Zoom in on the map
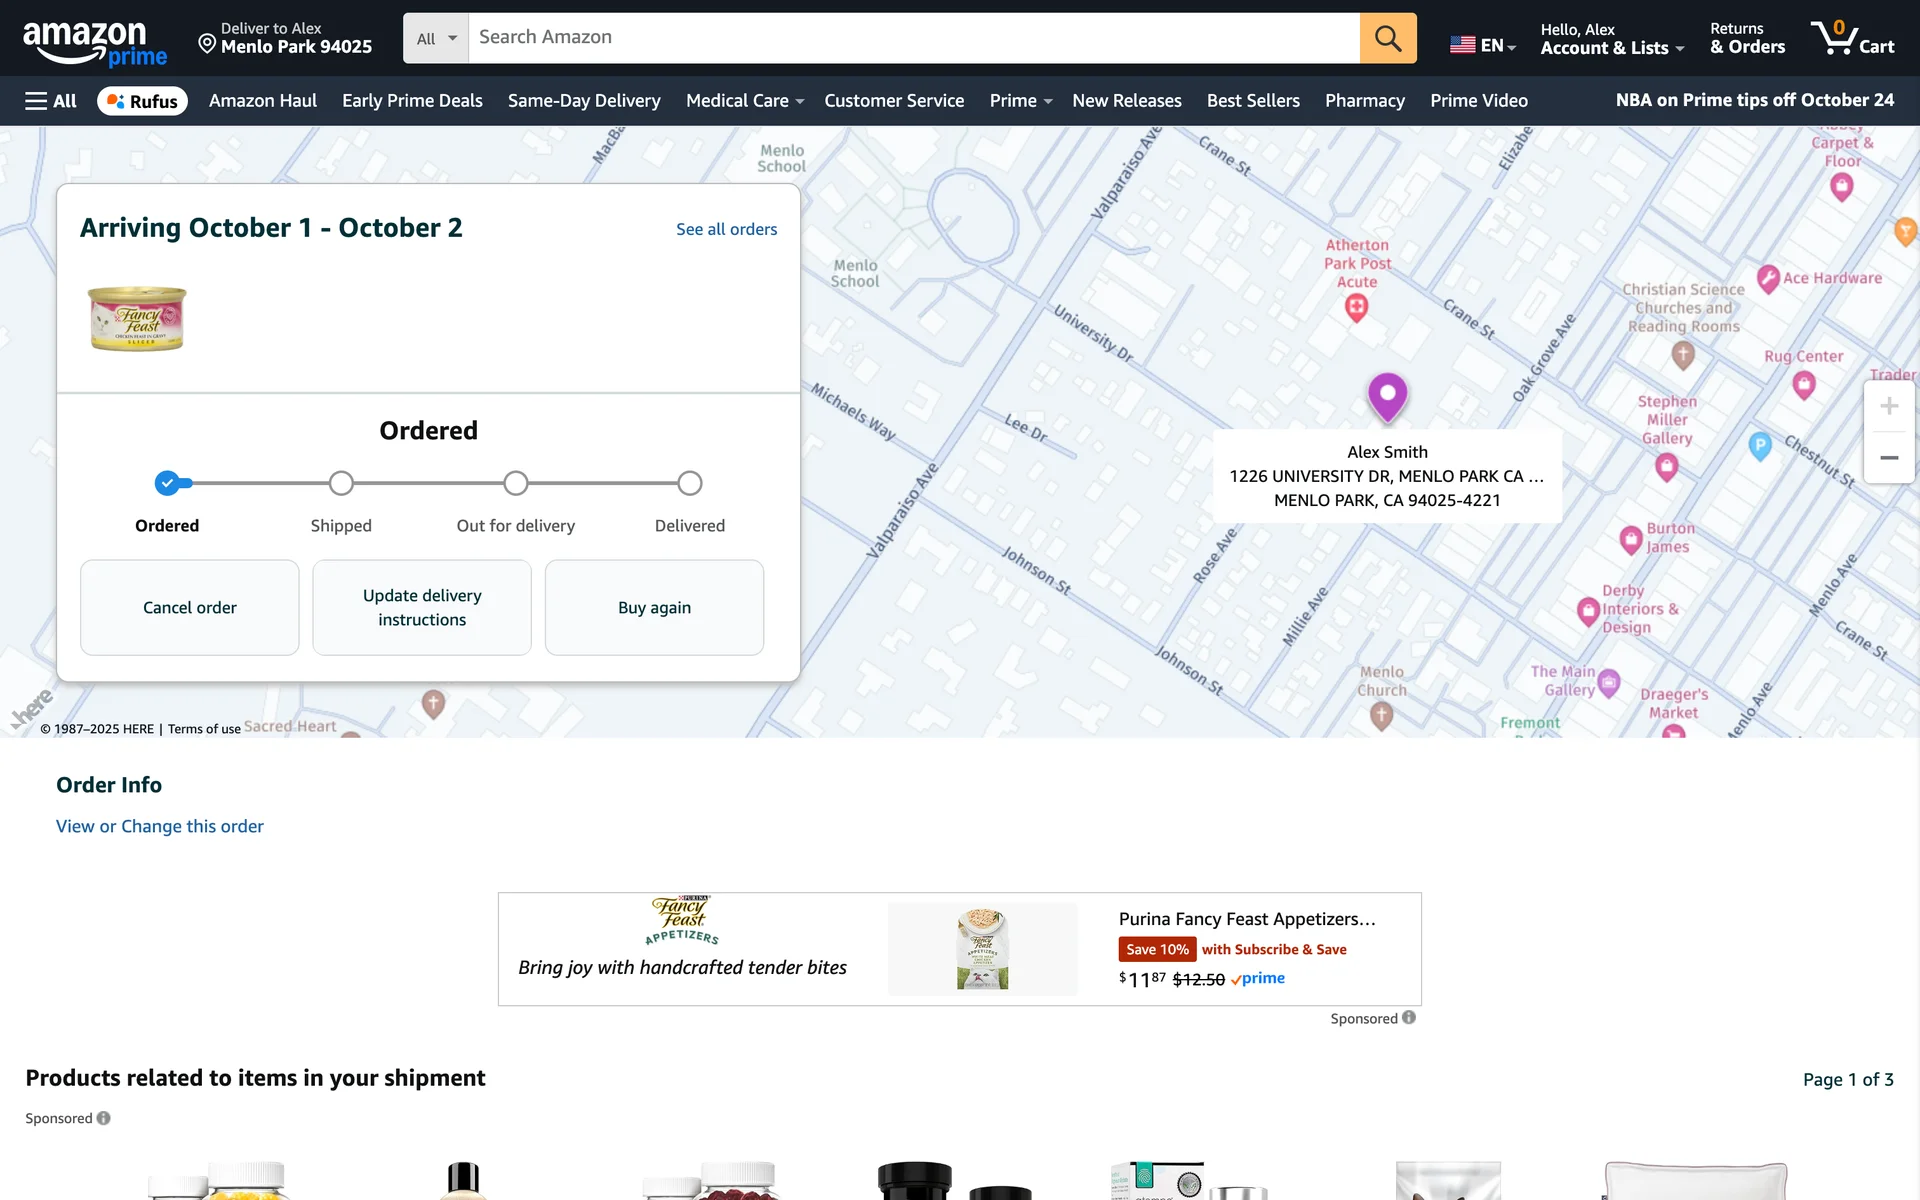The height and width of the screenshot is (1200, 1920). [1888, 406]
